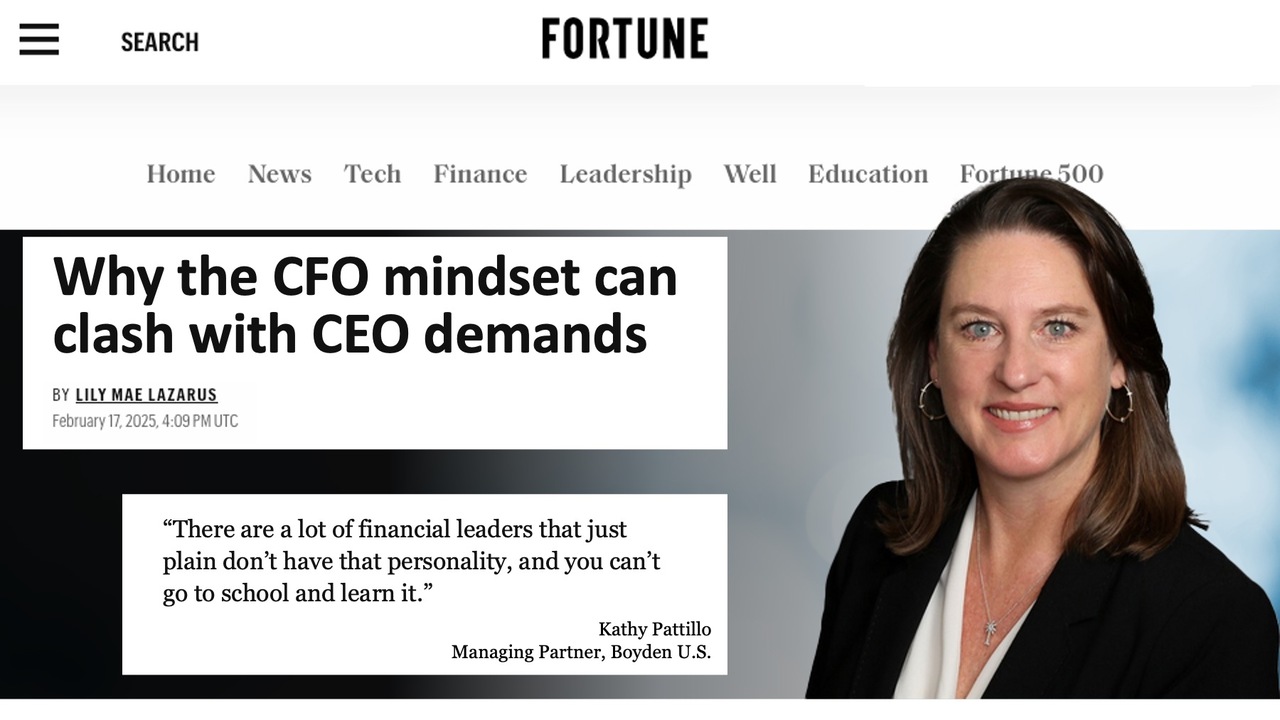Go to the Home section
Screen dimensions: 1280x720
click(181, 174)
